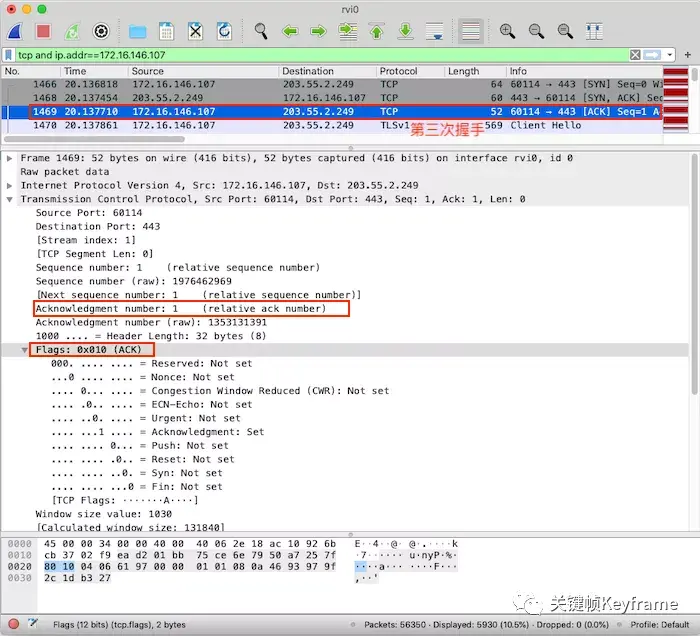Jump to the first packet

377,31
